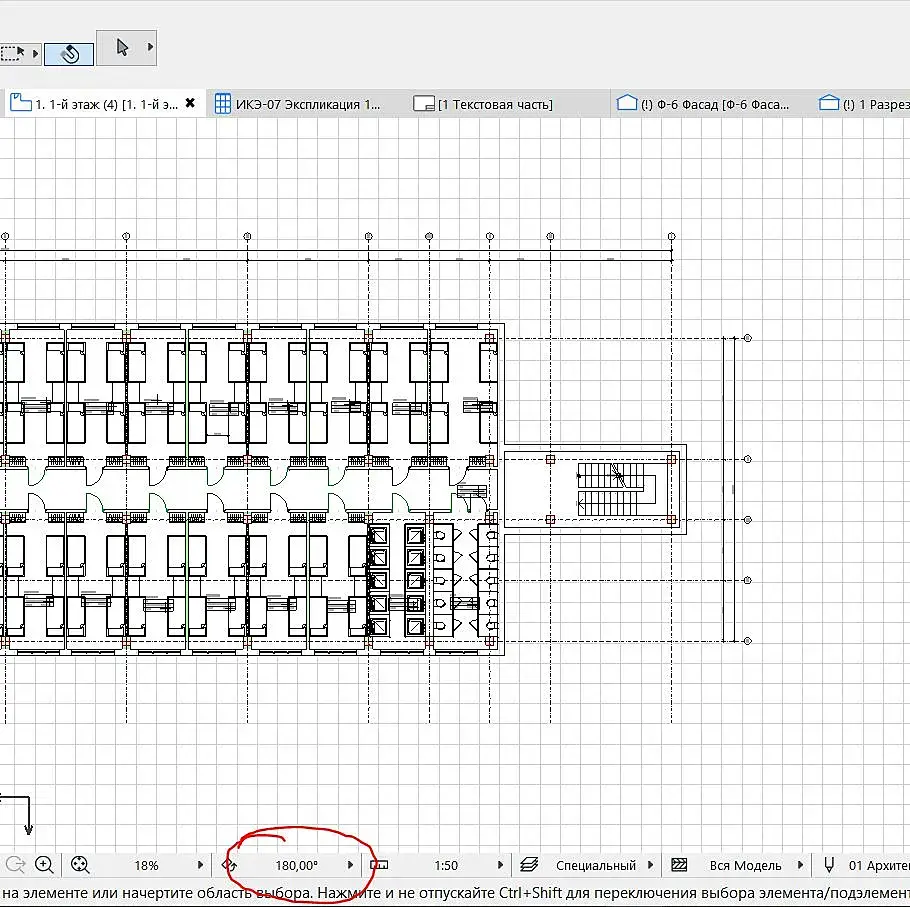
Task: Click the Zoom in magnifier icon
Action: pyautogui.click(x=44, y=865)
